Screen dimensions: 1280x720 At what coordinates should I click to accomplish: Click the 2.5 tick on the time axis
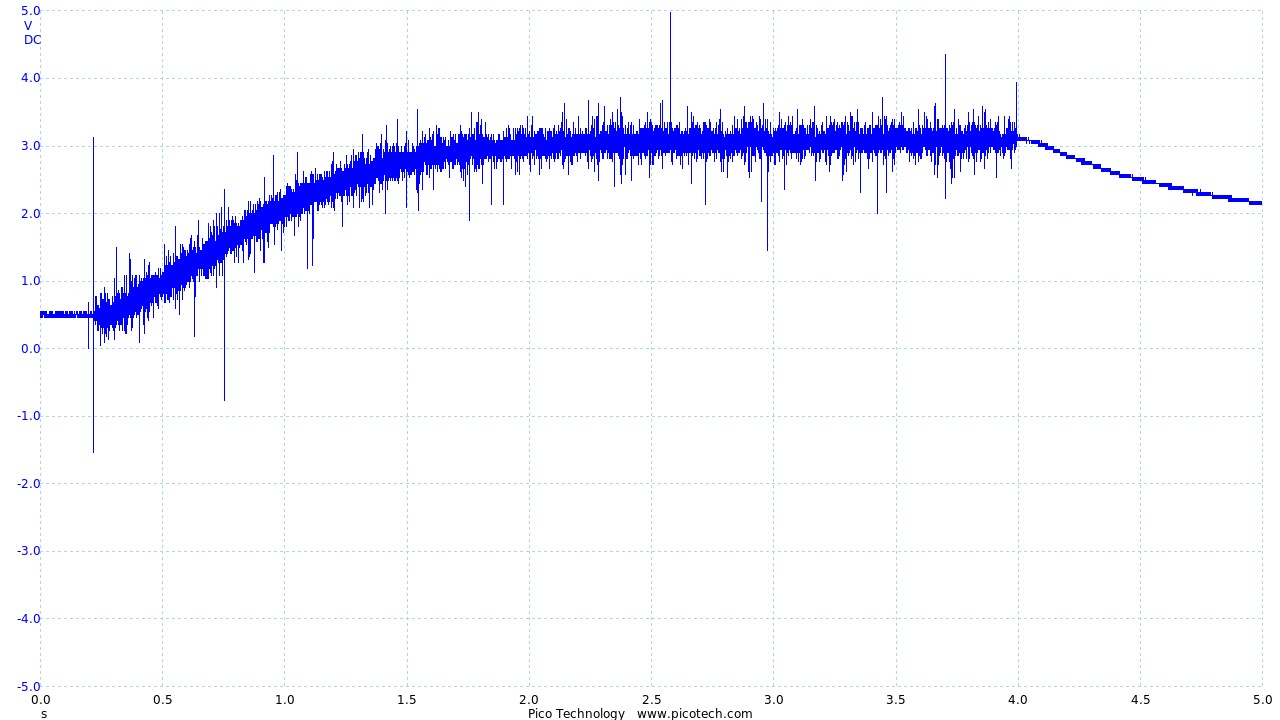(x=651, y=700)
